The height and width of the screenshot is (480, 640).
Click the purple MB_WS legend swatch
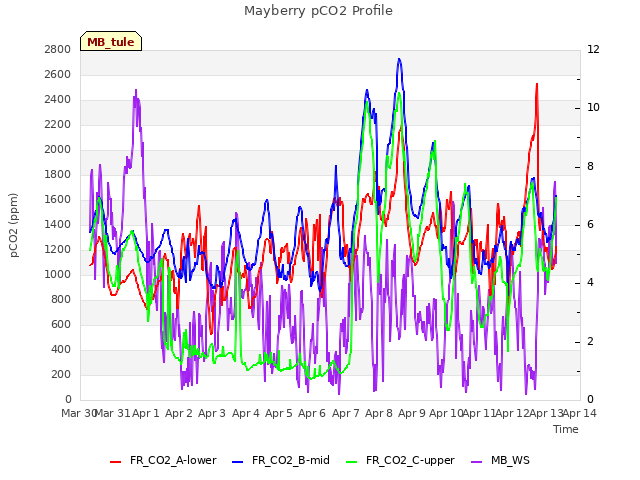tap(477, 462)
